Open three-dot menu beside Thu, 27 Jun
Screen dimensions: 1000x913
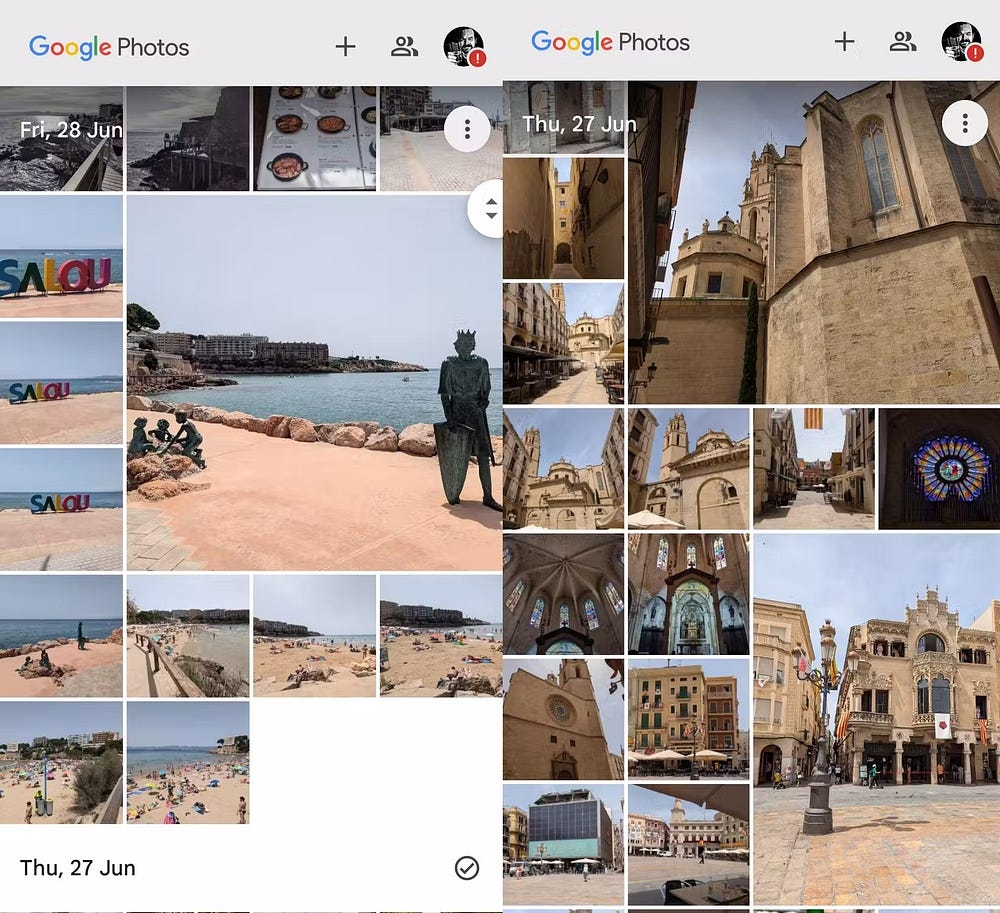pyautogui.click(x=964, y=123)
